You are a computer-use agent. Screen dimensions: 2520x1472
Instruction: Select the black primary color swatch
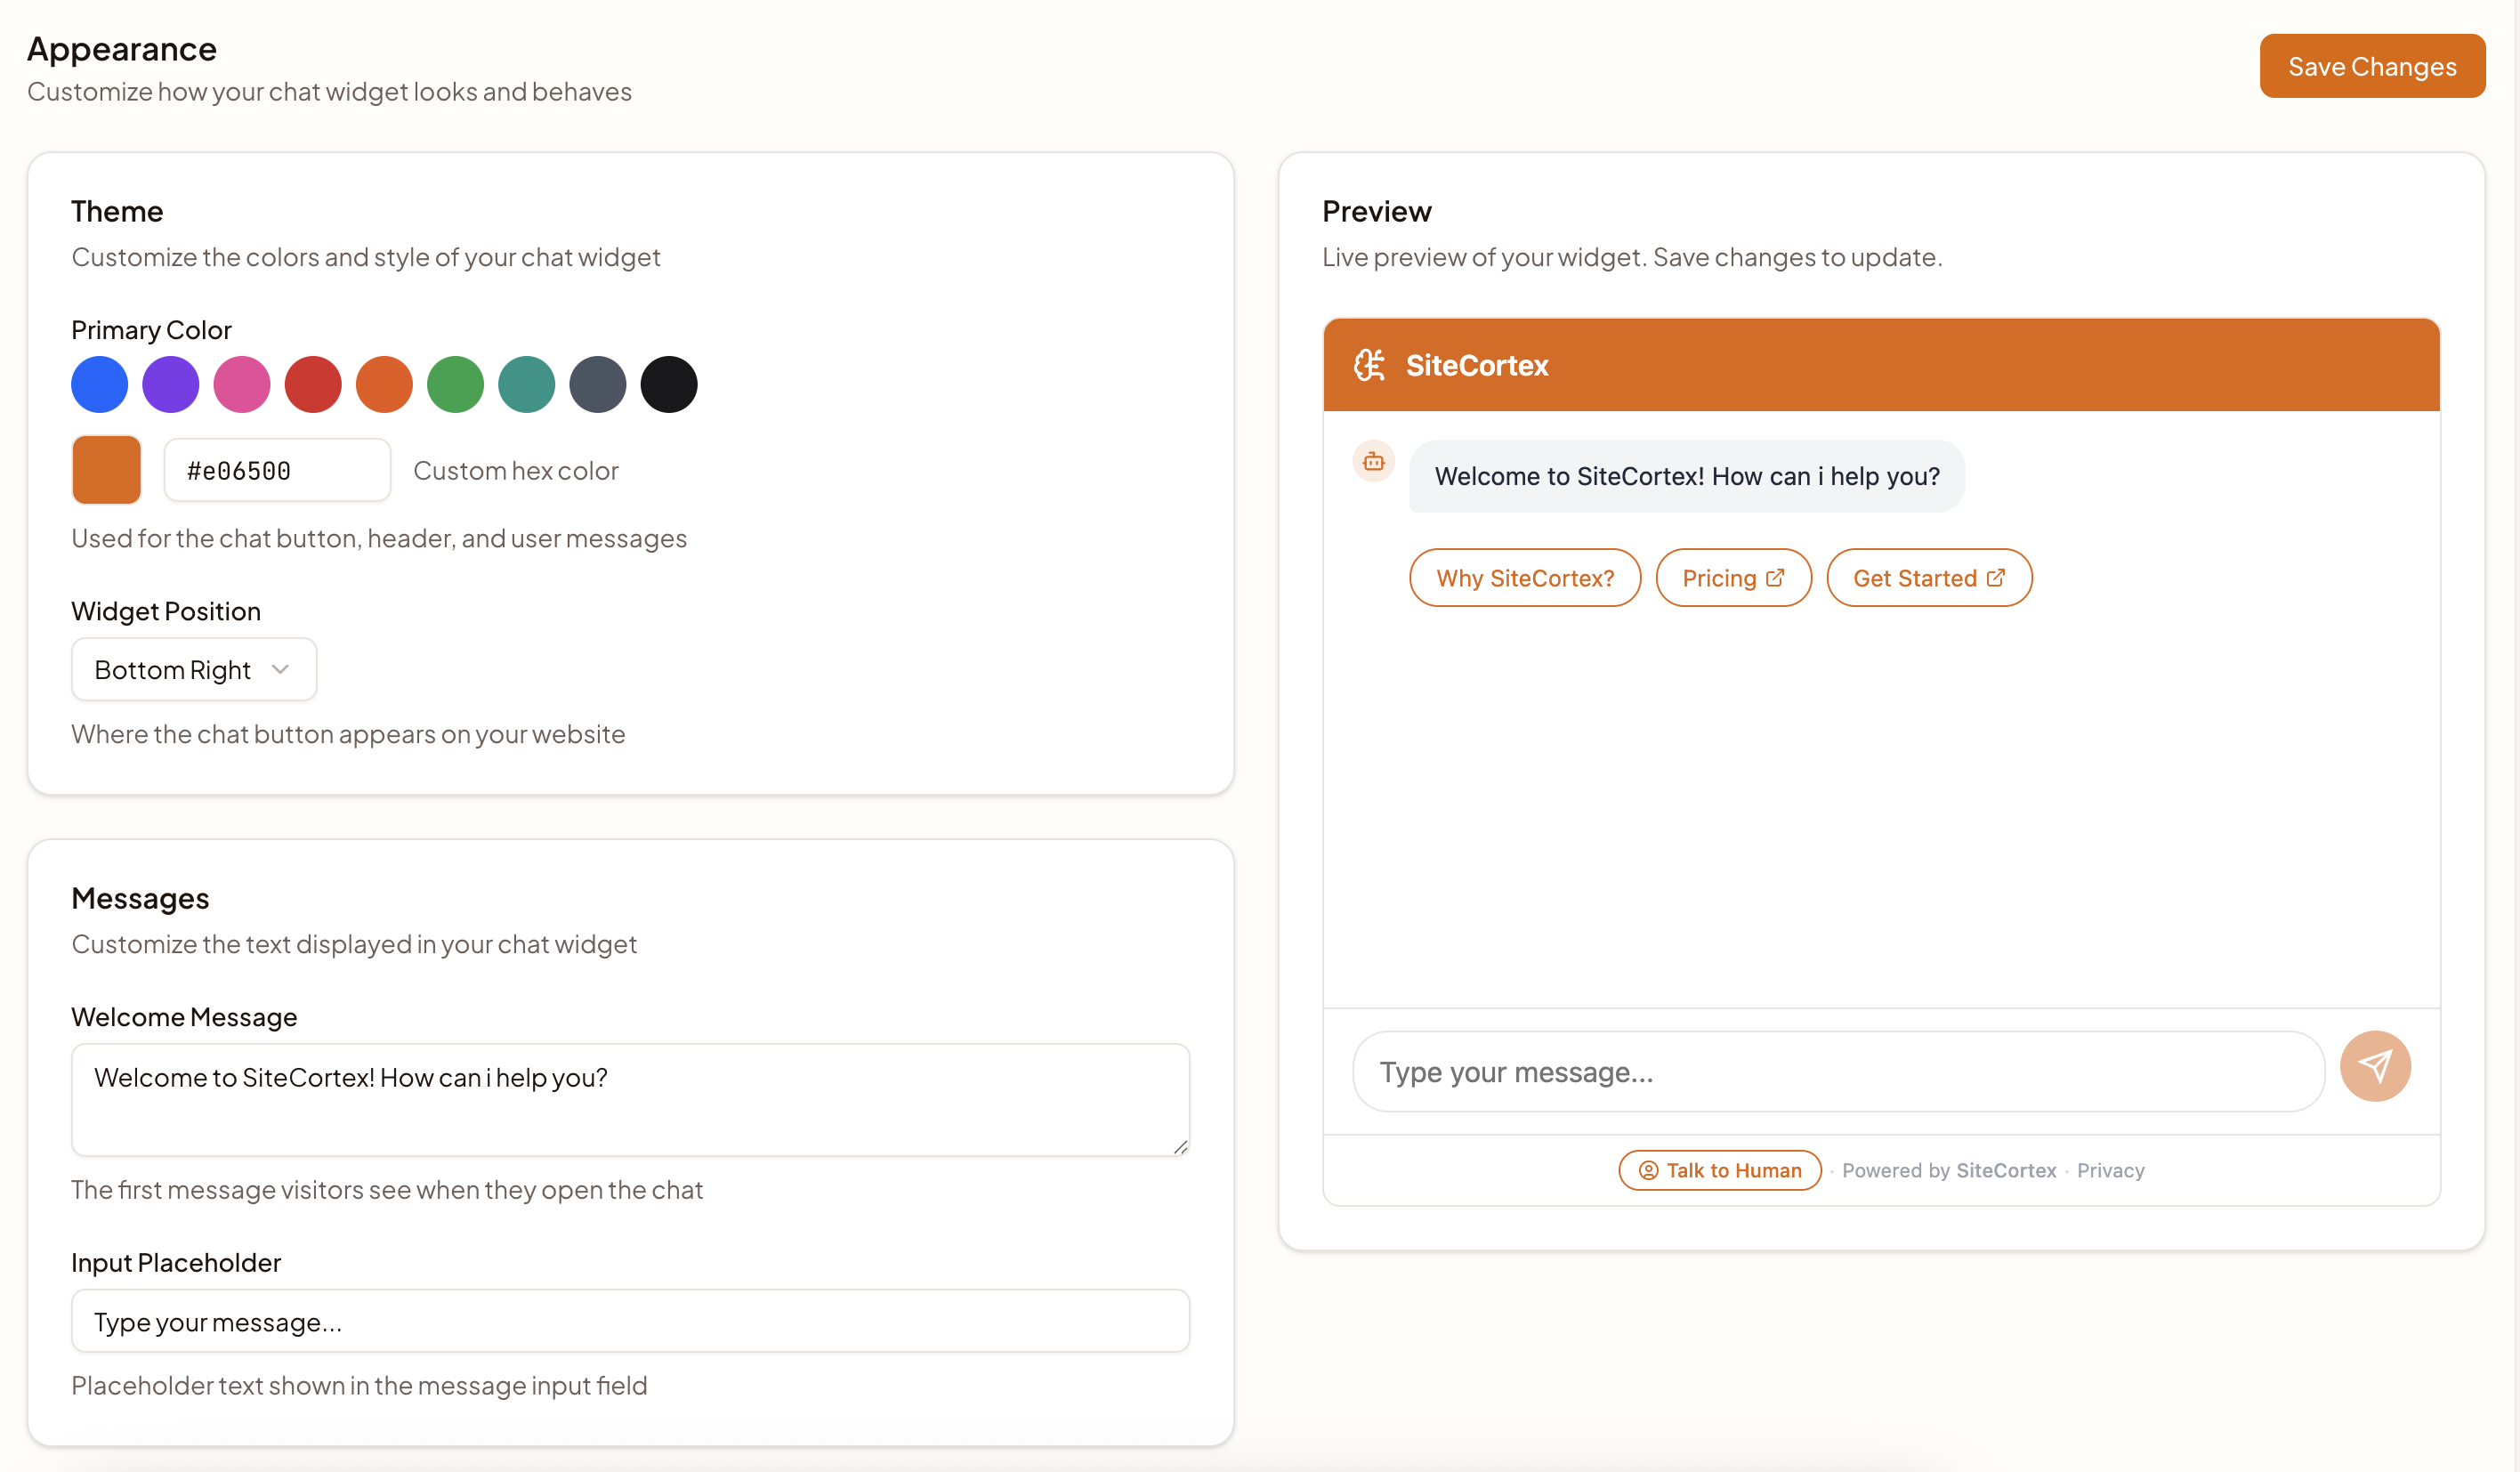[x=668, y=384]
